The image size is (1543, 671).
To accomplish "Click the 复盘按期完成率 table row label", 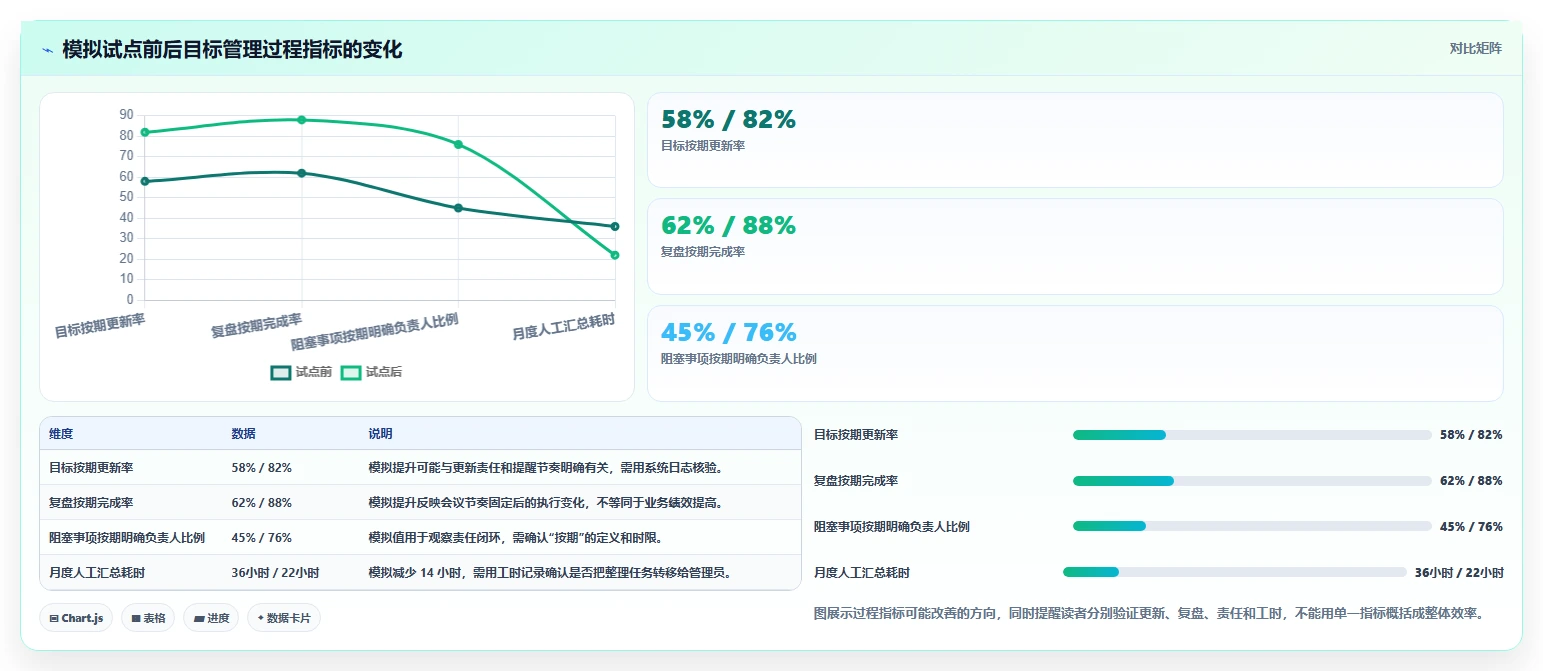I will (x=91, y=503).
